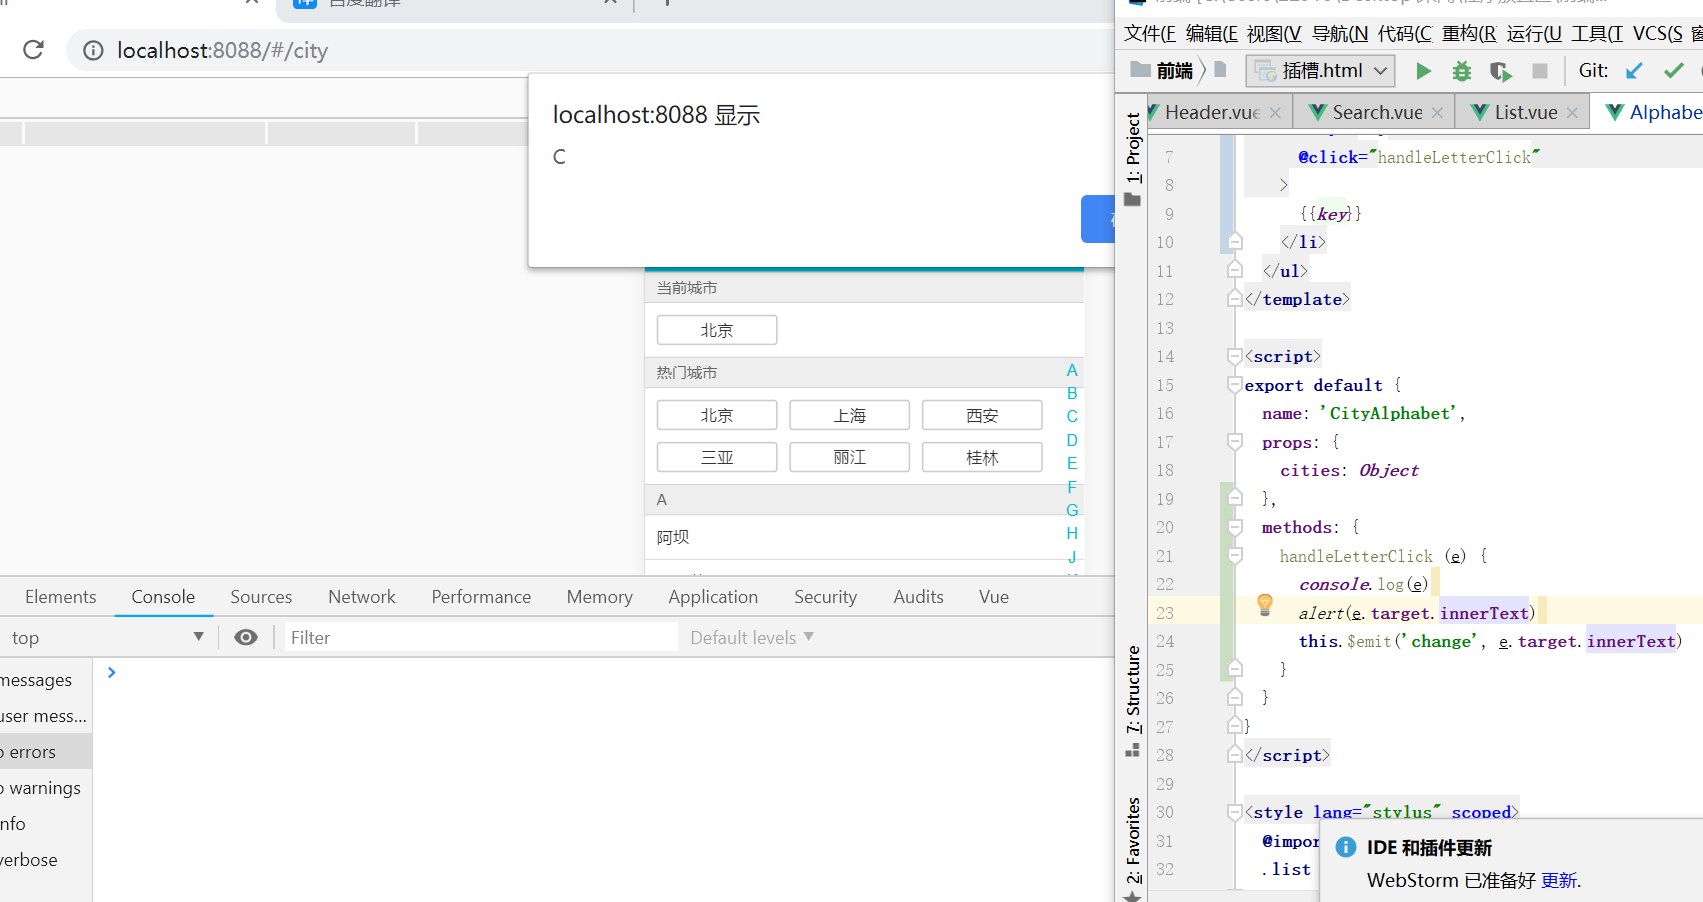Open the 运行 menu in WebStorm
The width and height of the screenshot is (1703, 902).
1534,34
